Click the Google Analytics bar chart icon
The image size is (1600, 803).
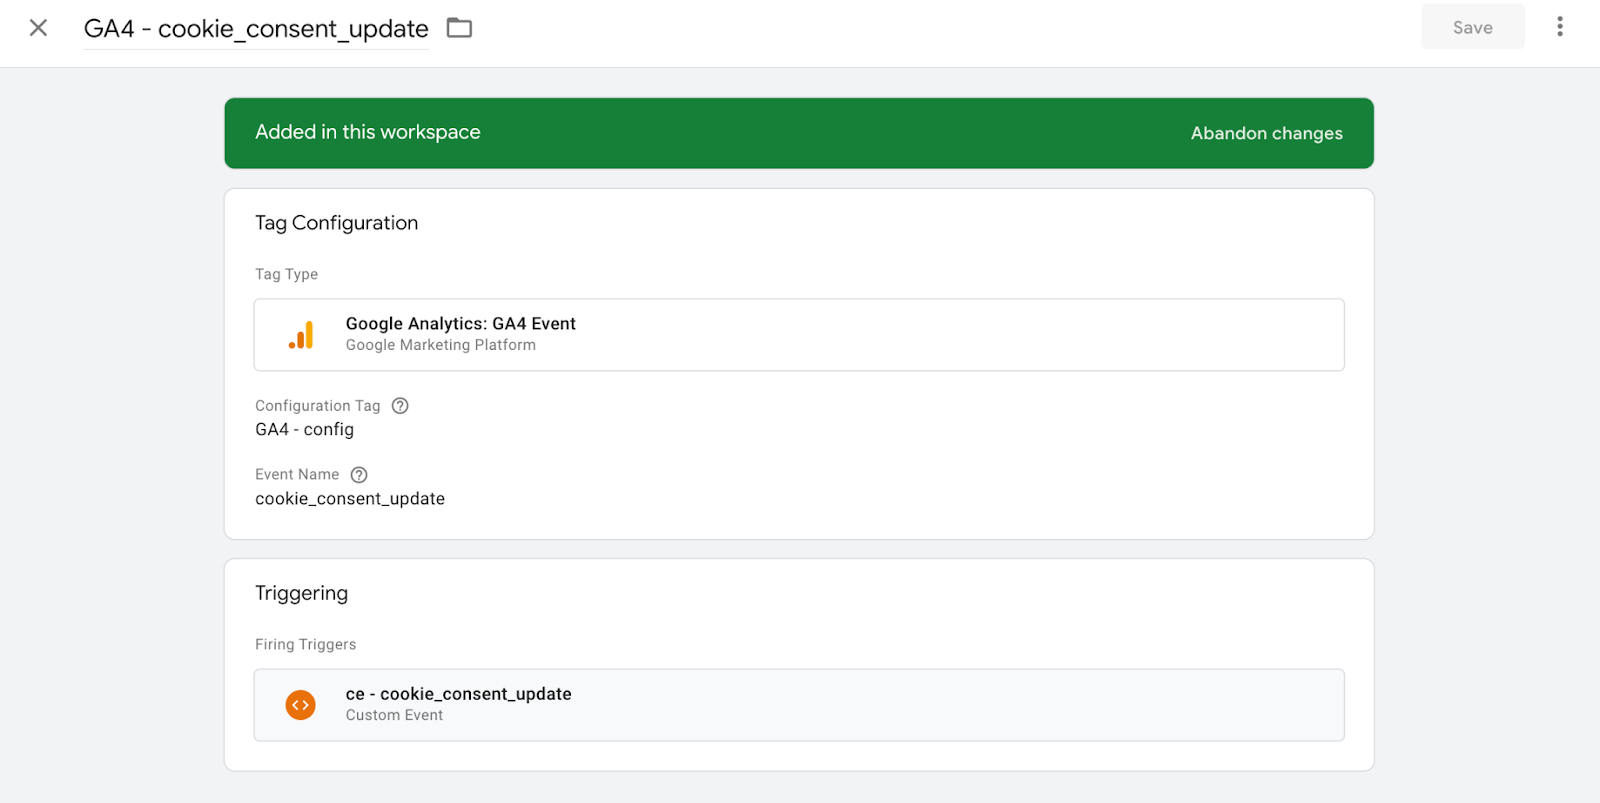tap(301, 335)
